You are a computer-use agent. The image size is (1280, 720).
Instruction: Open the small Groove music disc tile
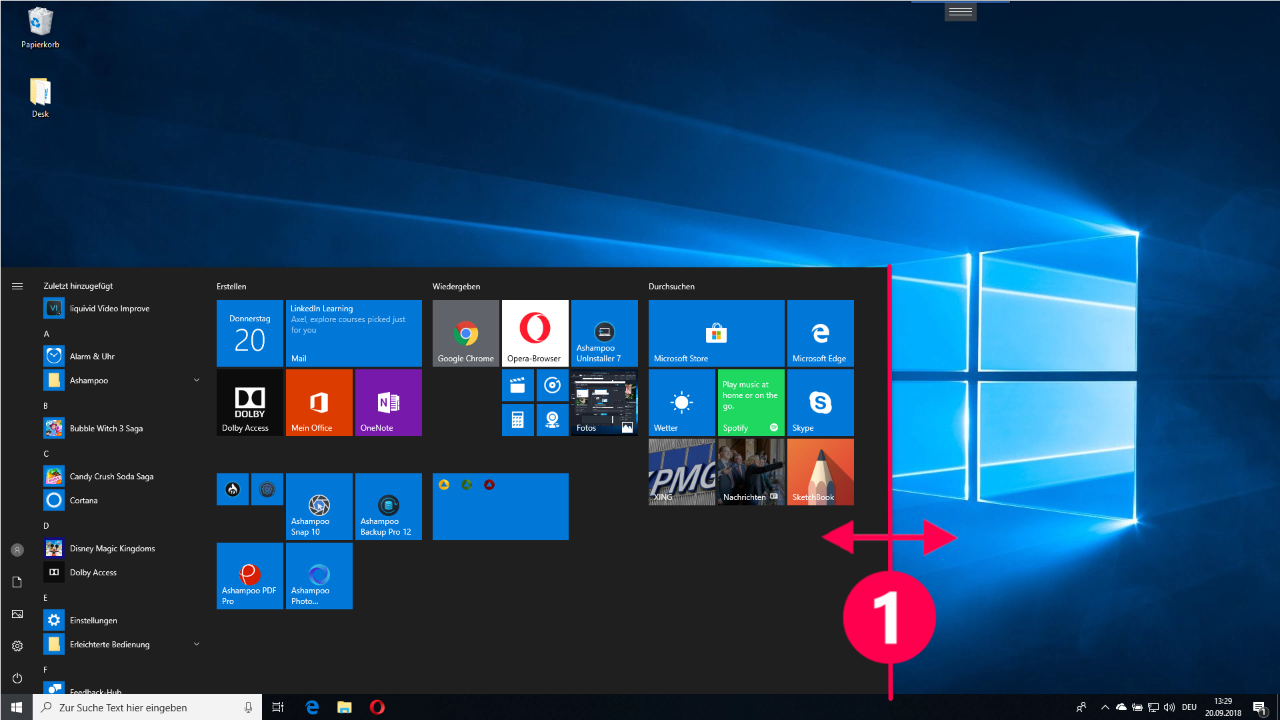tap(552, 385)
